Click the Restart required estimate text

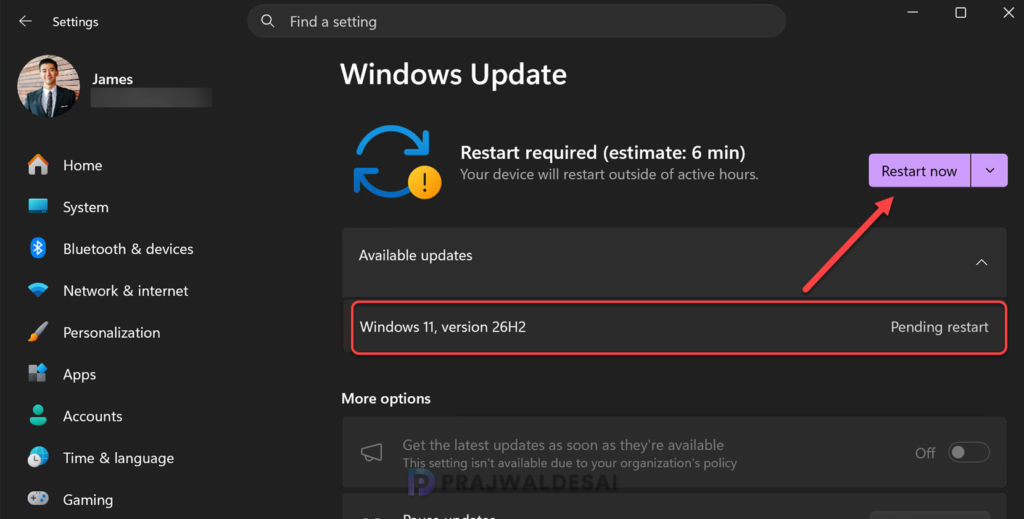603,152
